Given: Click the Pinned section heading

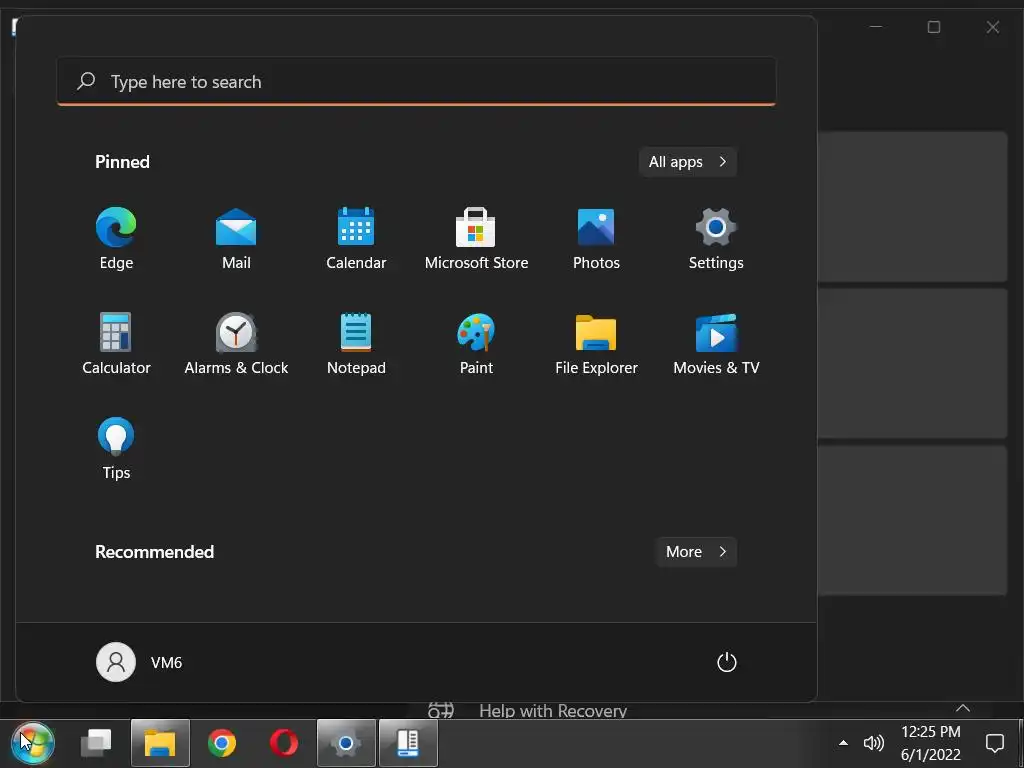Looking at the screenshot, I should point(122,162).
